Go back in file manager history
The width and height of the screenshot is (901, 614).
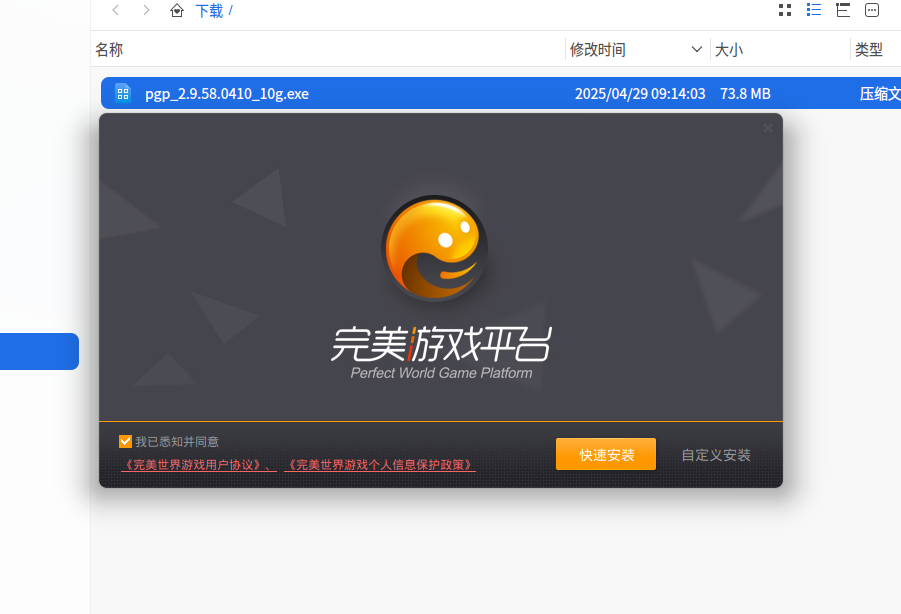coord(115,10)
